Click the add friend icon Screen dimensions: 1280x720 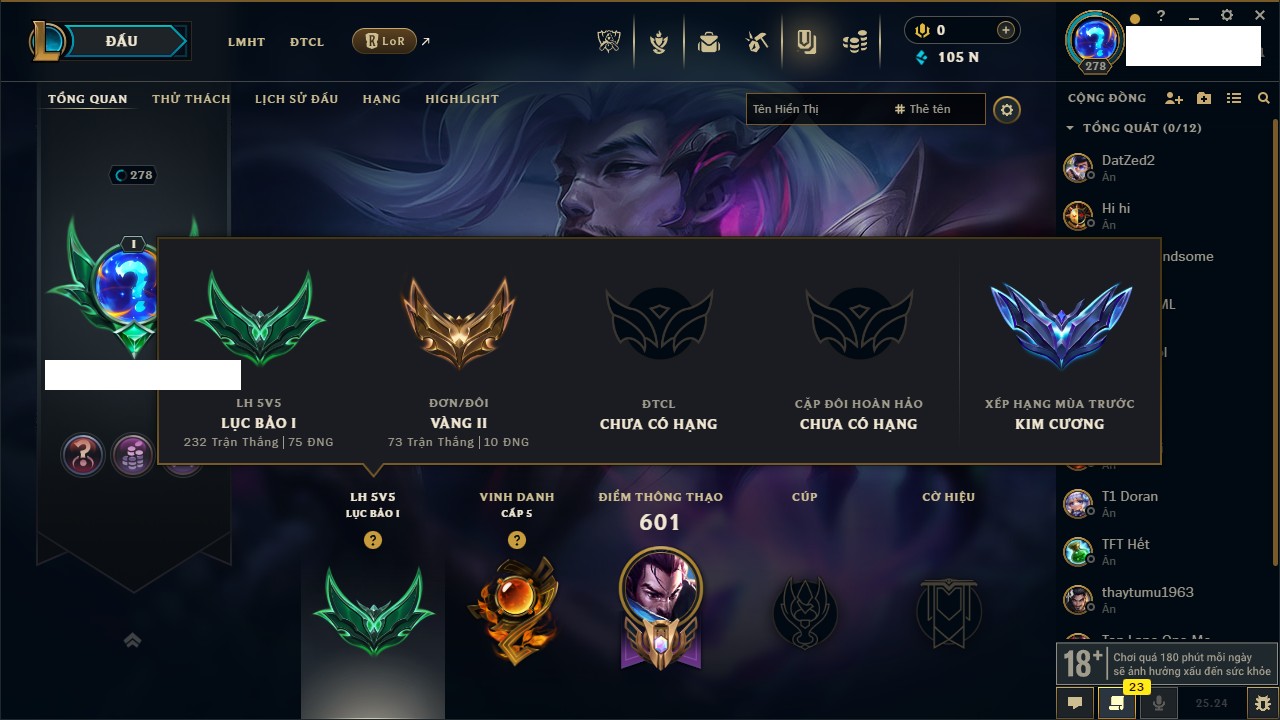tap(1174, 98)
